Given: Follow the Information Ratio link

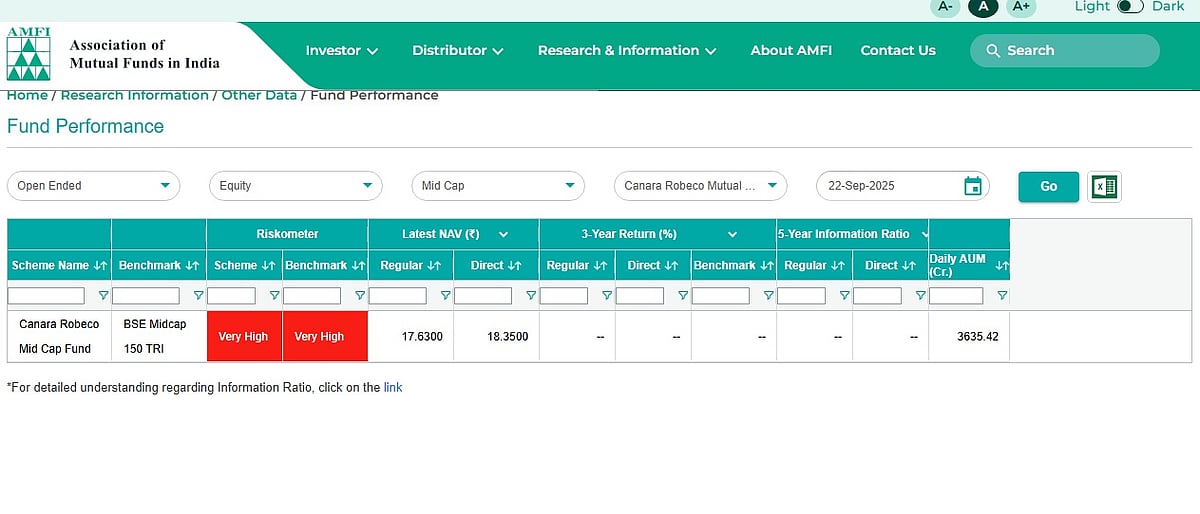Looking at the screenshot, I should pos(393,387).
